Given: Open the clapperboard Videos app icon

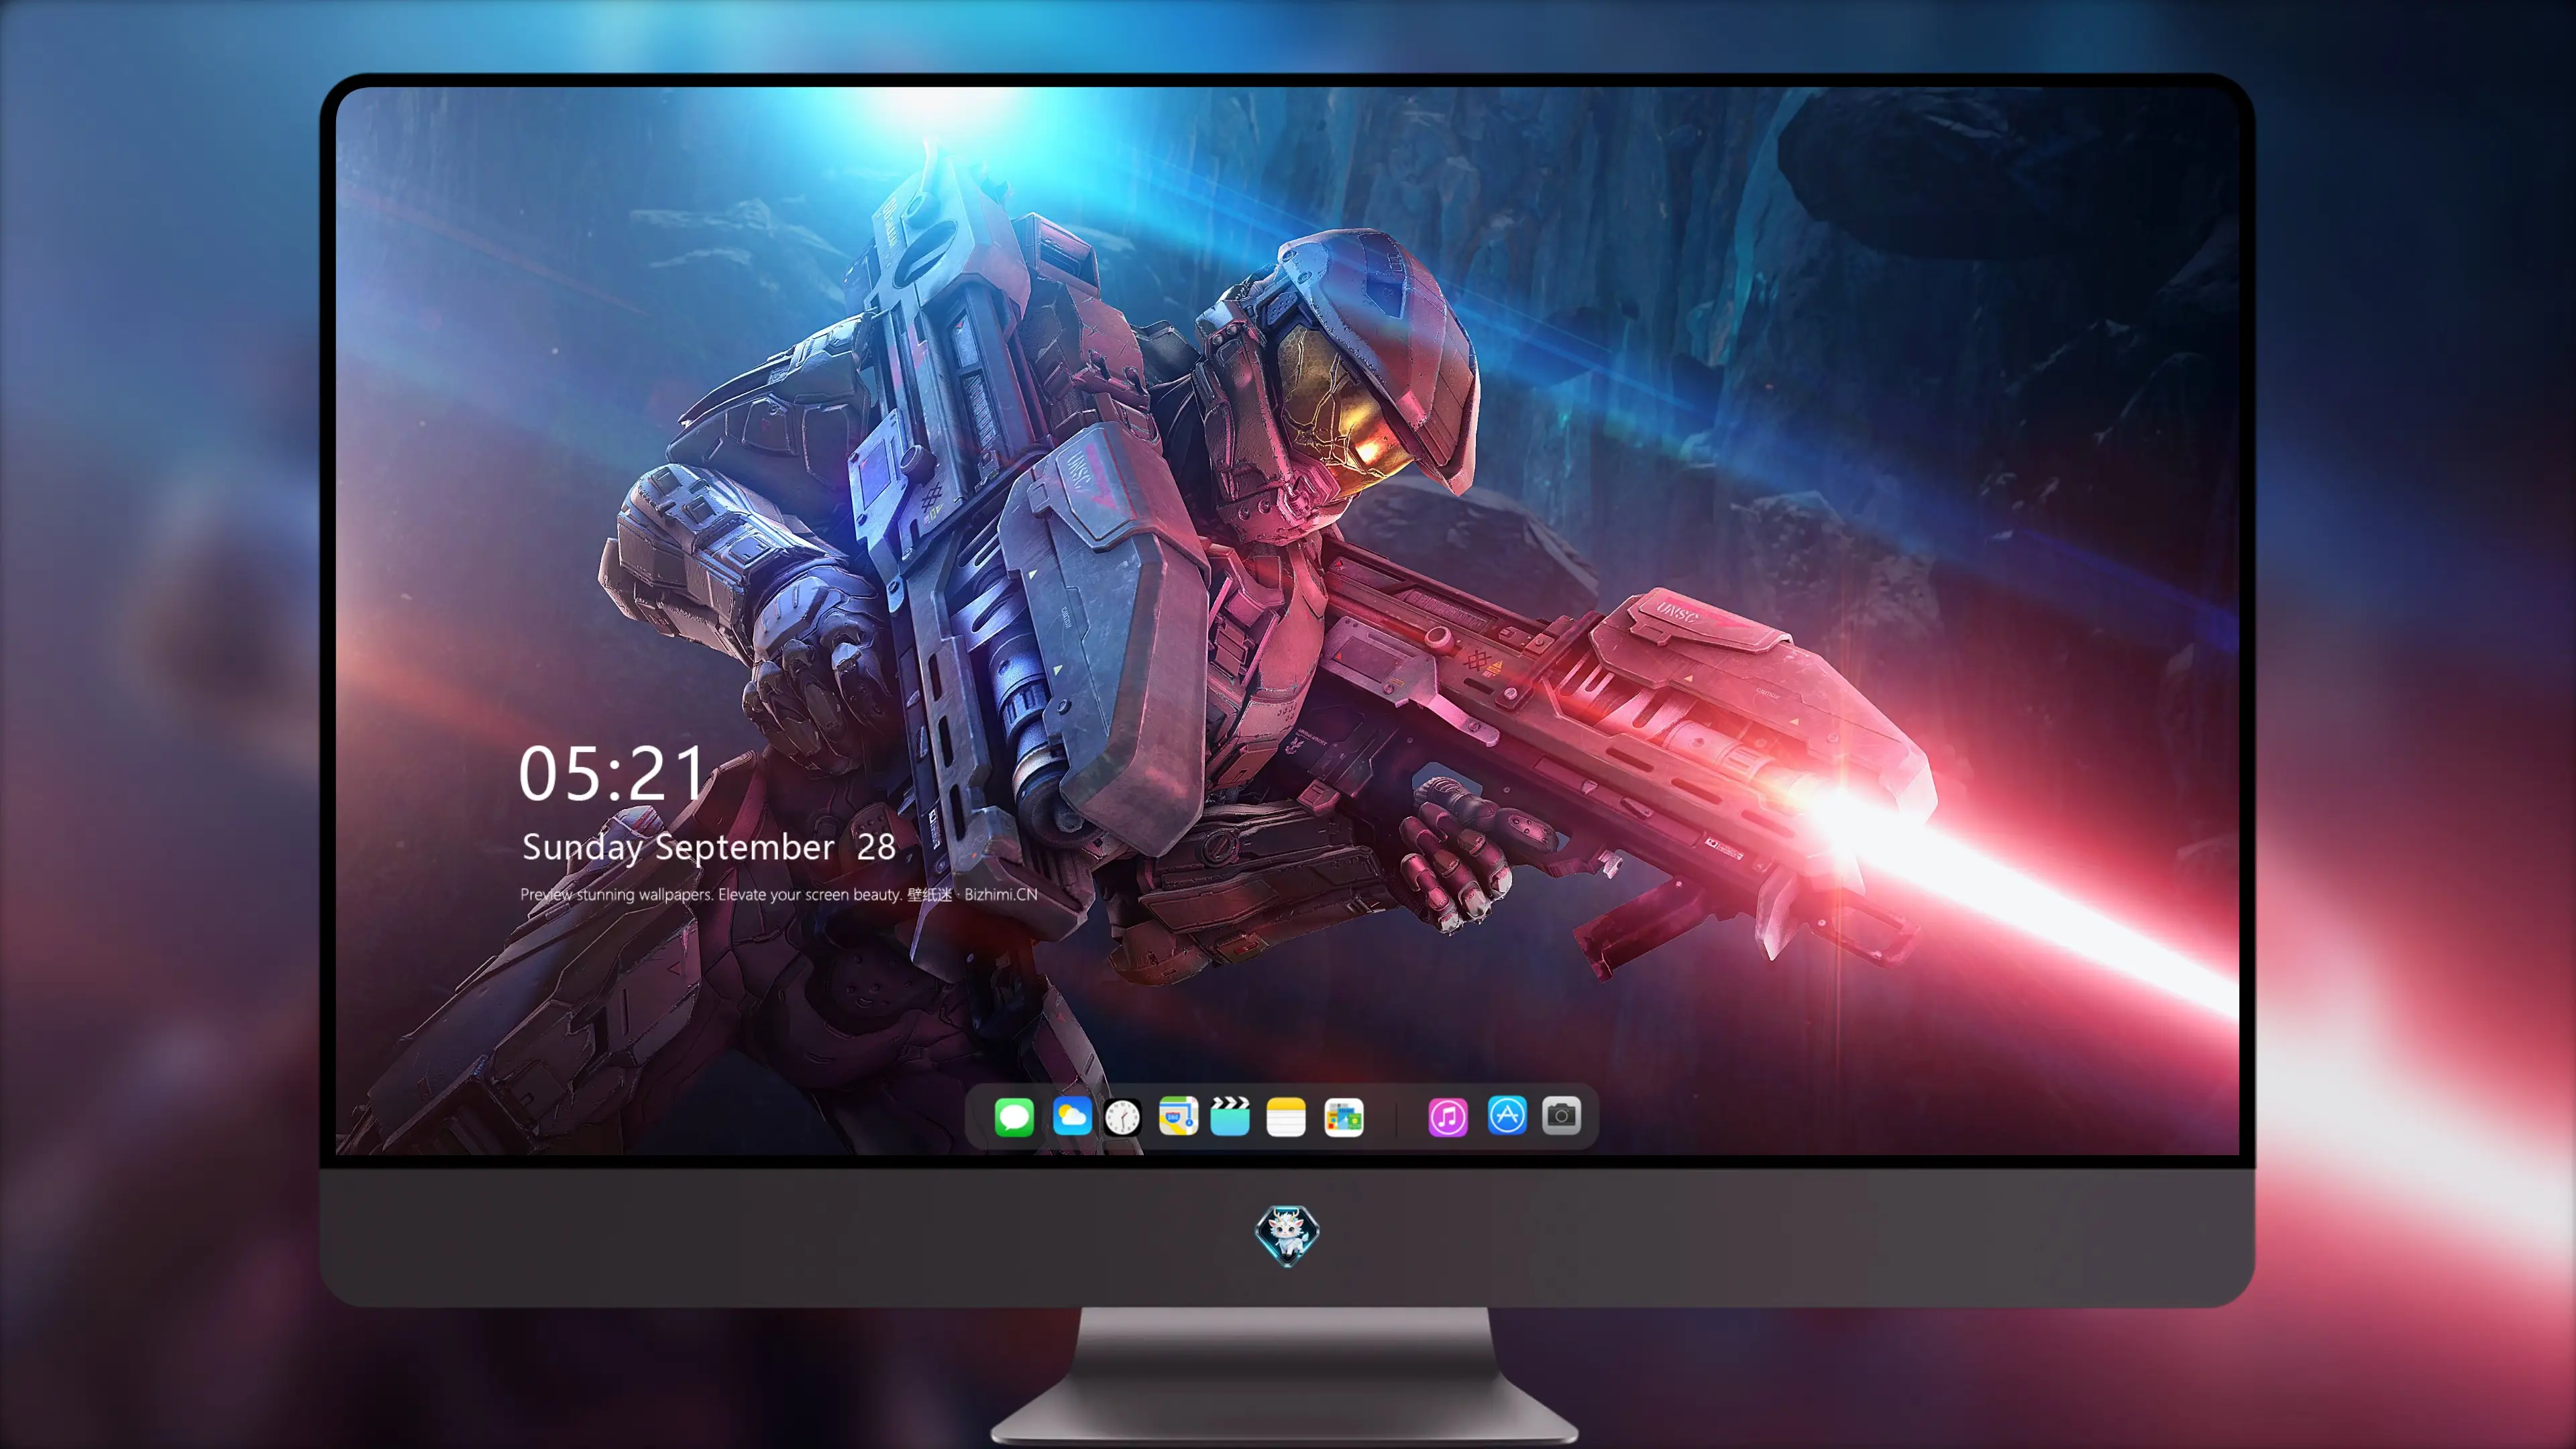Looking at the screenshot, I should [x=1230, y=1116].
